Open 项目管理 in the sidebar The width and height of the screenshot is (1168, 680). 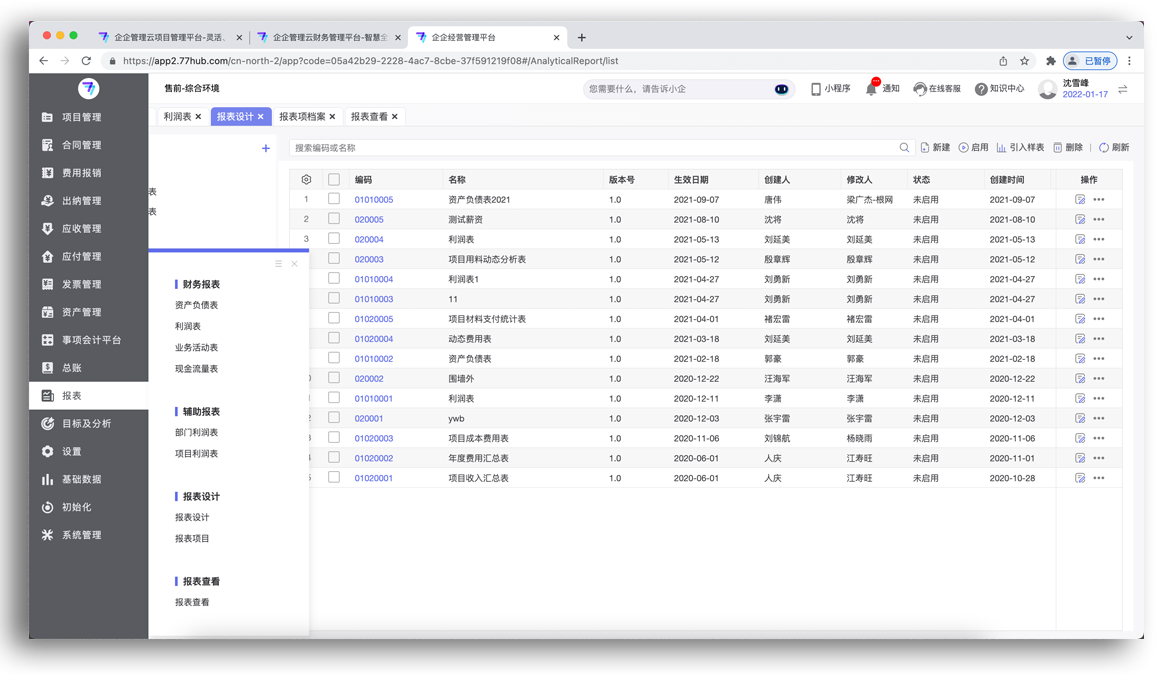point(82,117)
